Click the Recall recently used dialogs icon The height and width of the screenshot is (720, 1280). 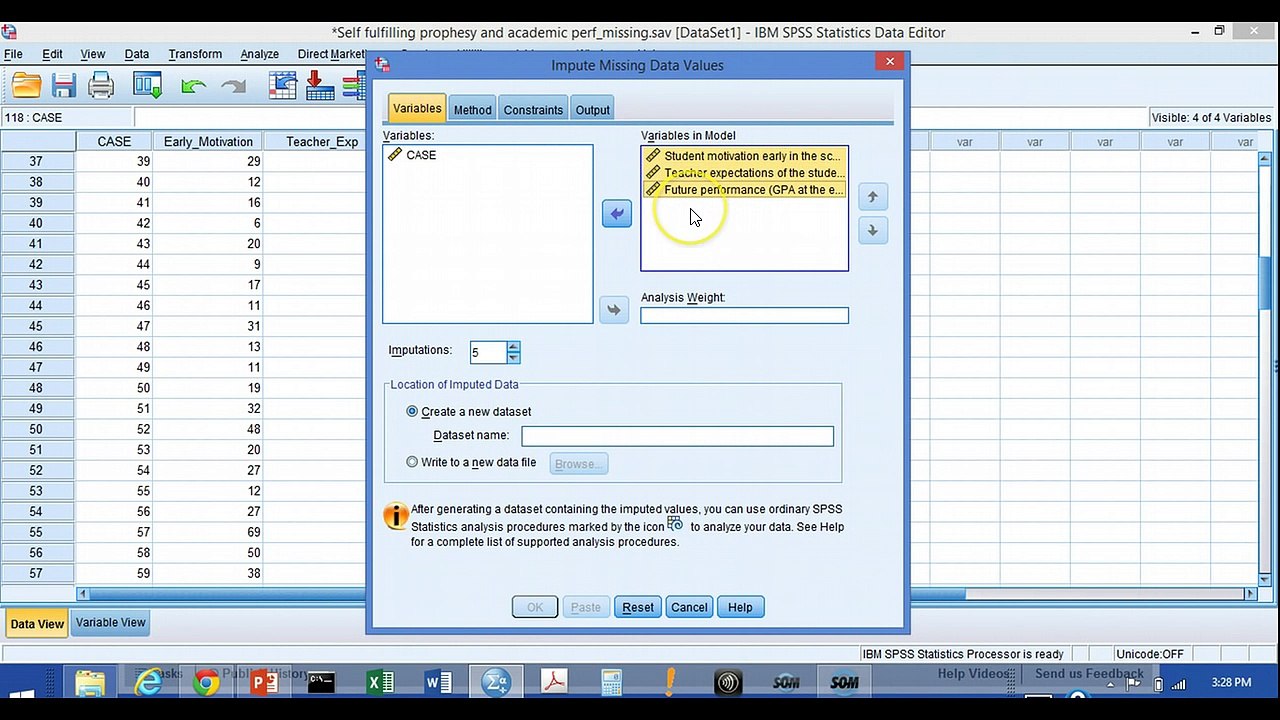[x=148, y=86]
